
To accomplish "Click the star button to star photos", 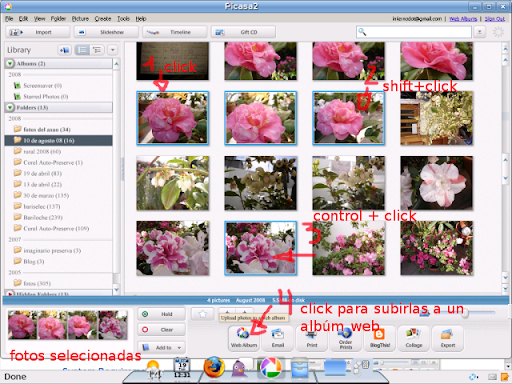I will click(203, 314).
